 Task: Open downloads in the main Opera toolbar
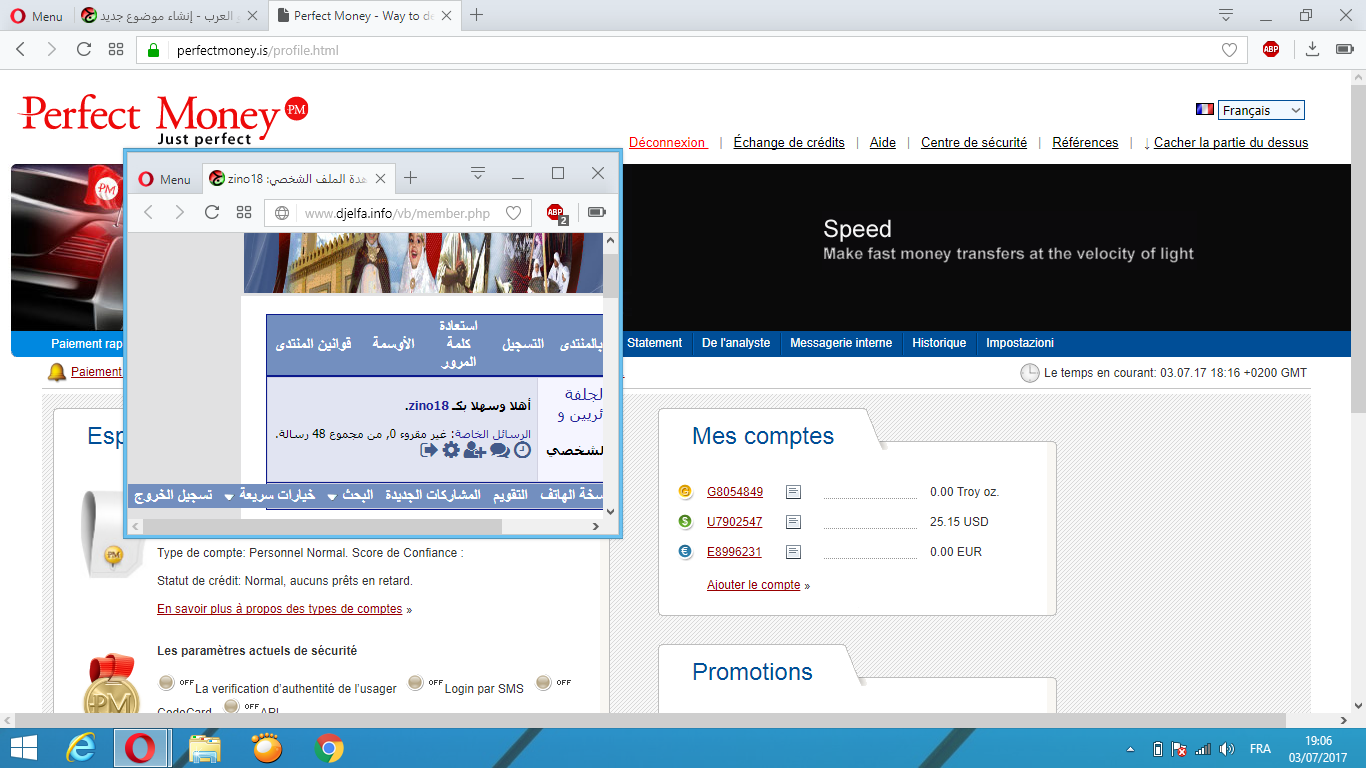[1313, 49]
